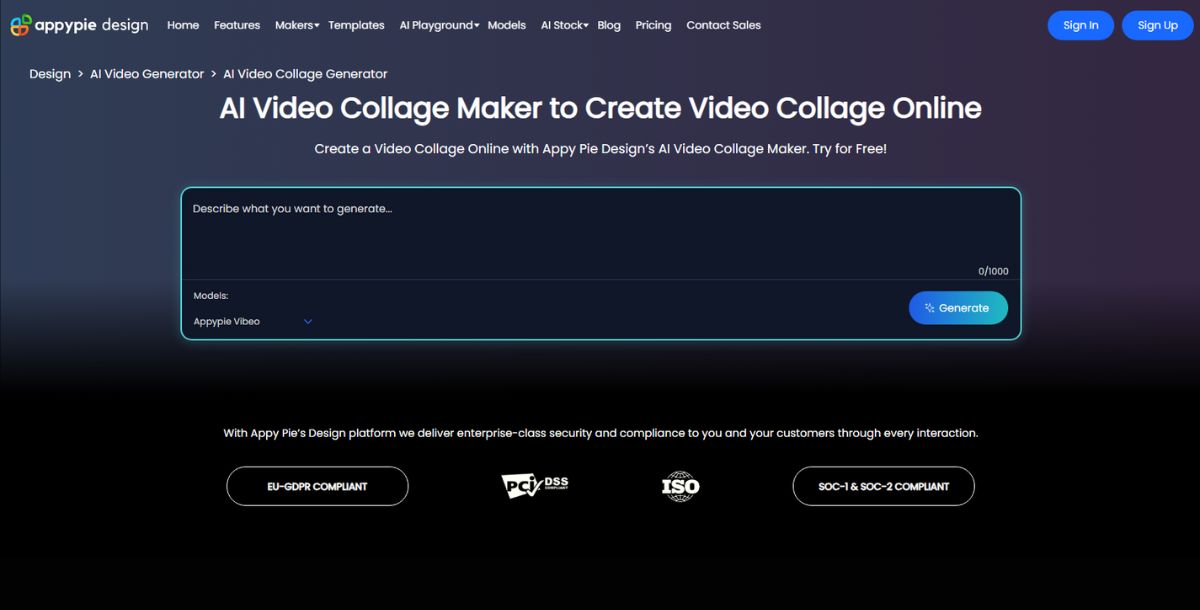Open the Home page
The height and width of the screenshot is (610, 1200).
183,25
